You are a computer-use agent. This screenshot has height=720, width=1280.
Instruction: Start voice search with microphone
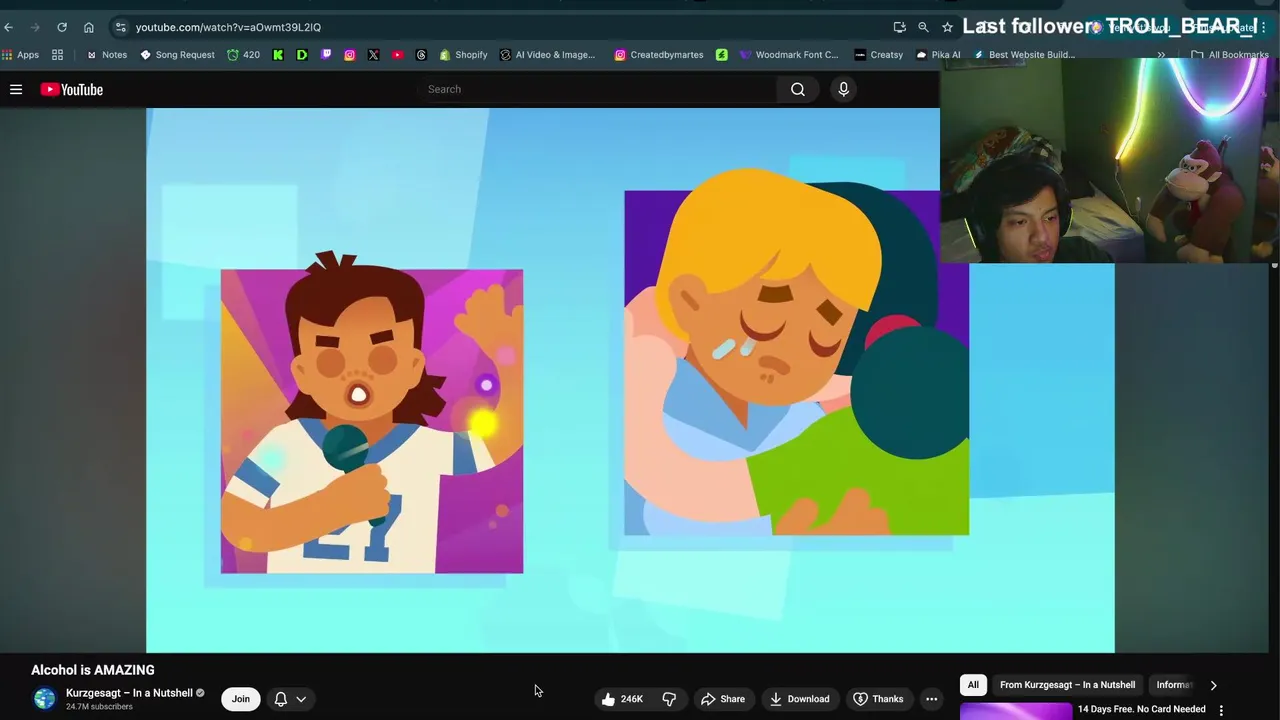coord(843,90)
